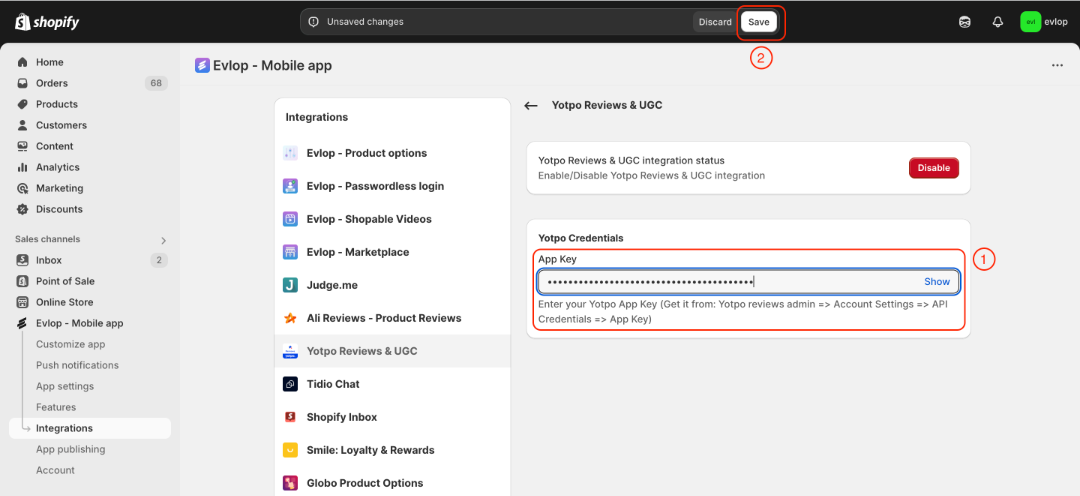
Task: Disable Yotpo Reviews & UGC integration
Action: tap(933, 168)
